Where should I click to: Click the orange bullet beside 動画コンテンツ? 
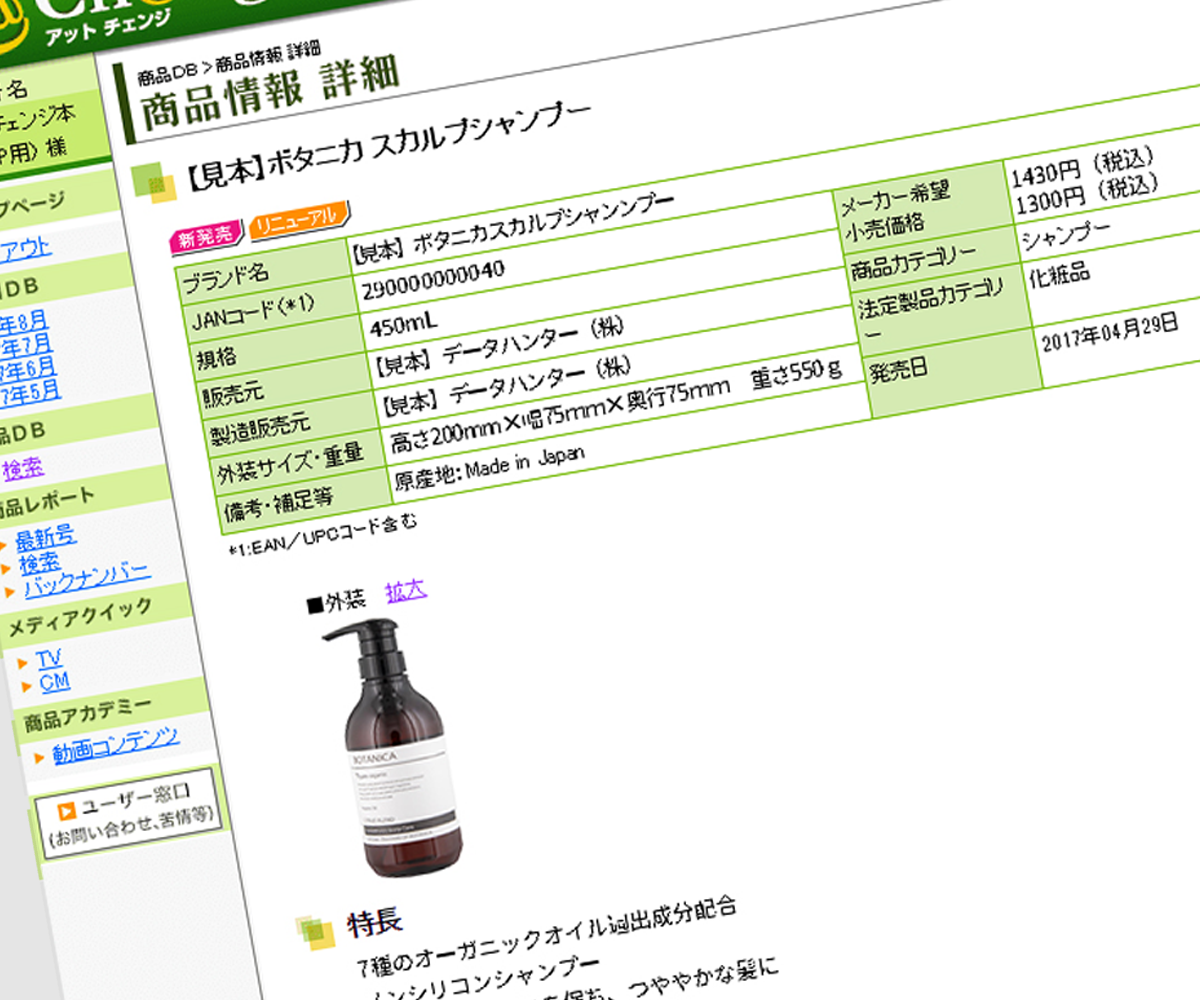click(39, 759)
